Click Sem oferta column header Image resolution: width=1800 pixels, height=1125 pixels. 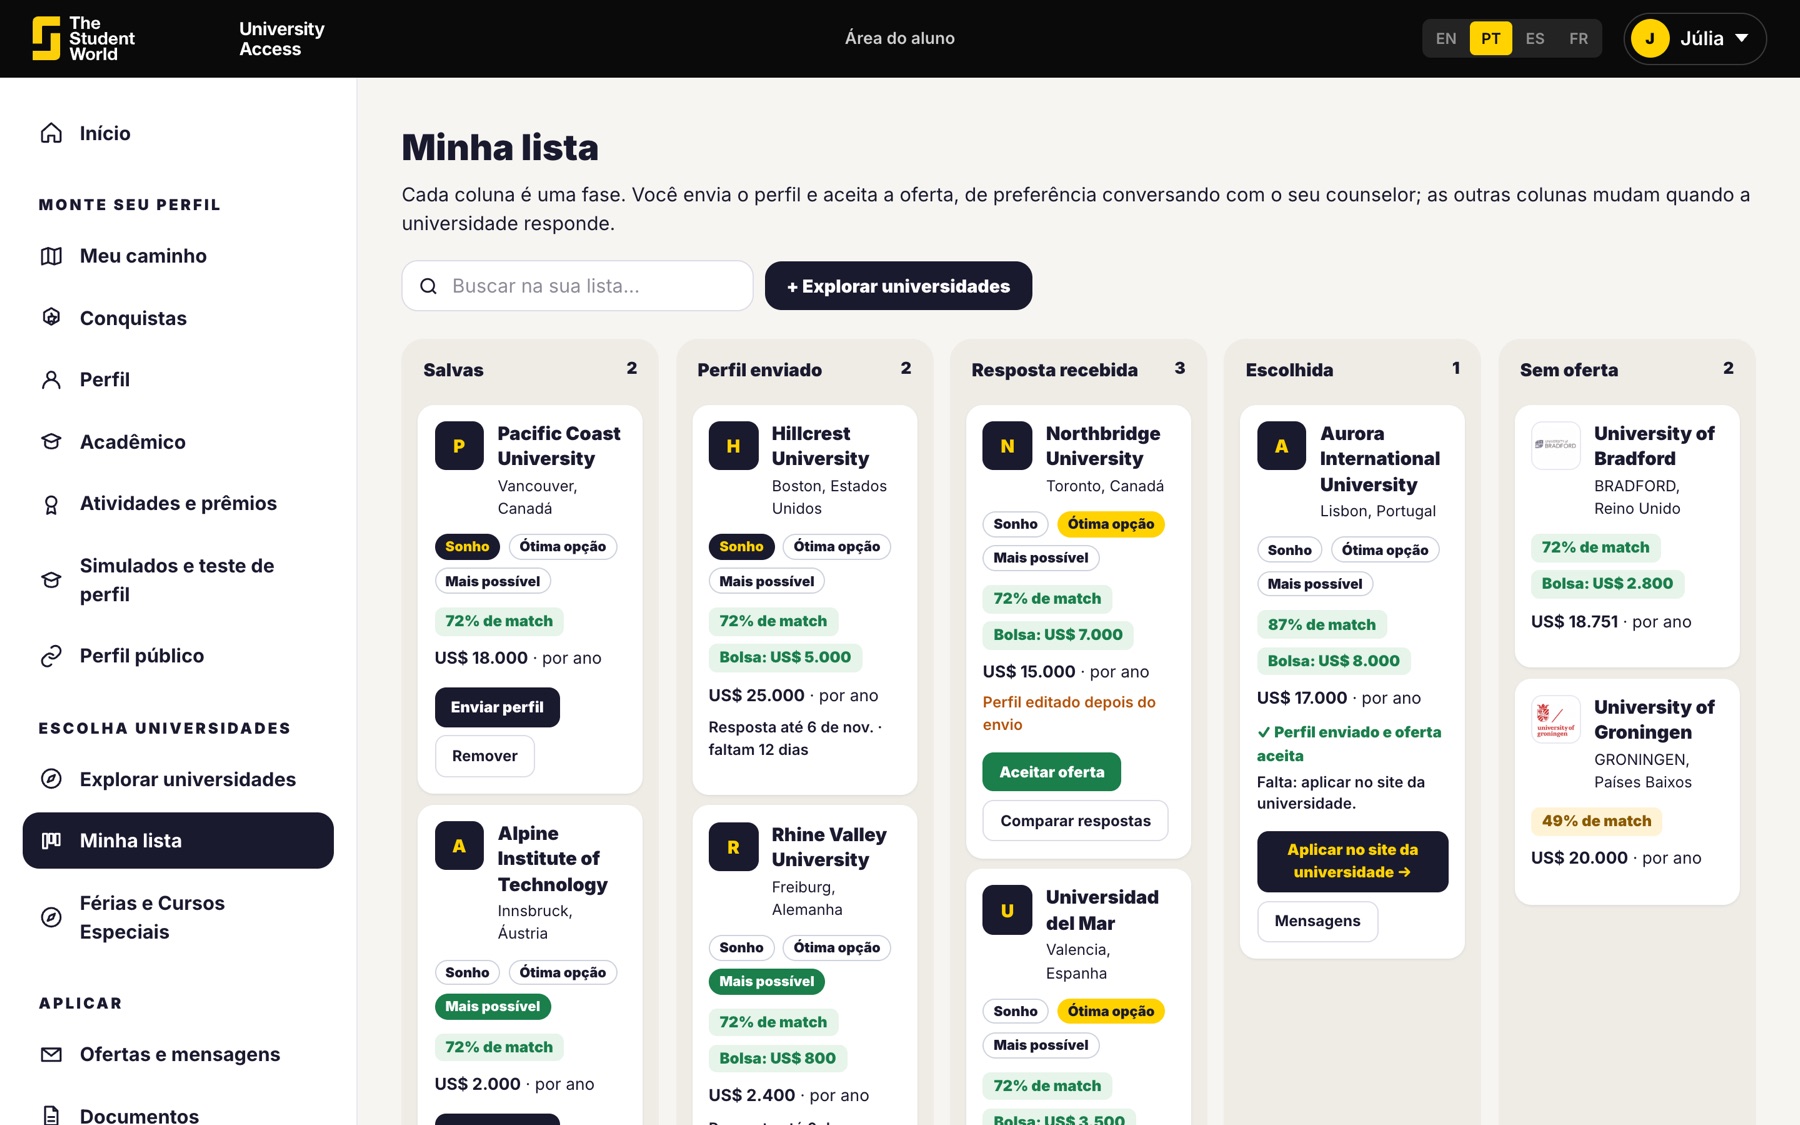pos(1568,370)
